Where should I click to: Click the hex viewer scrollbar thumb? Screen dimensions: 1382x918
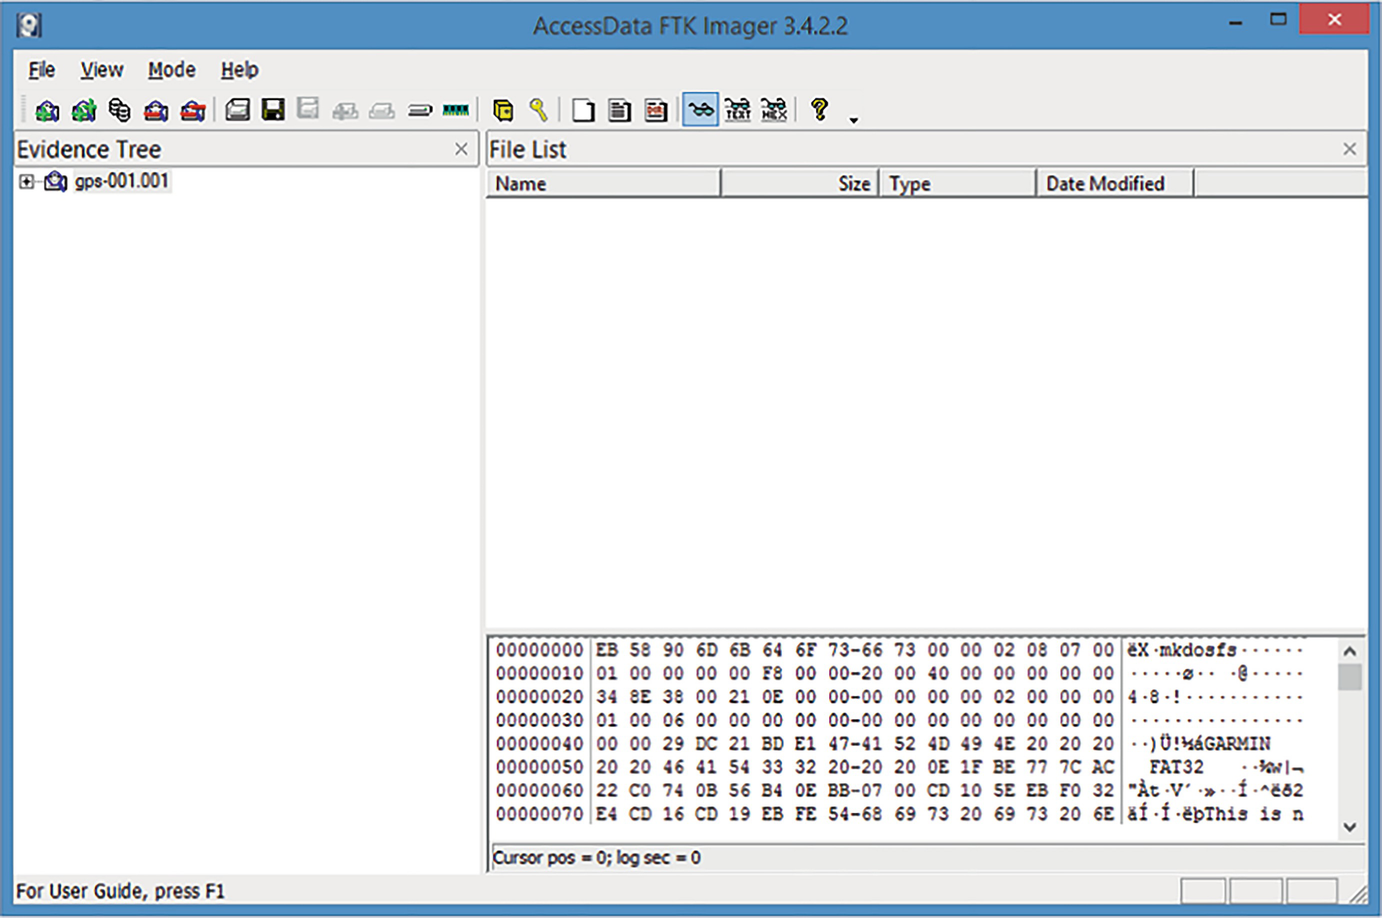pyautogui.click(x=1350, y=677)
